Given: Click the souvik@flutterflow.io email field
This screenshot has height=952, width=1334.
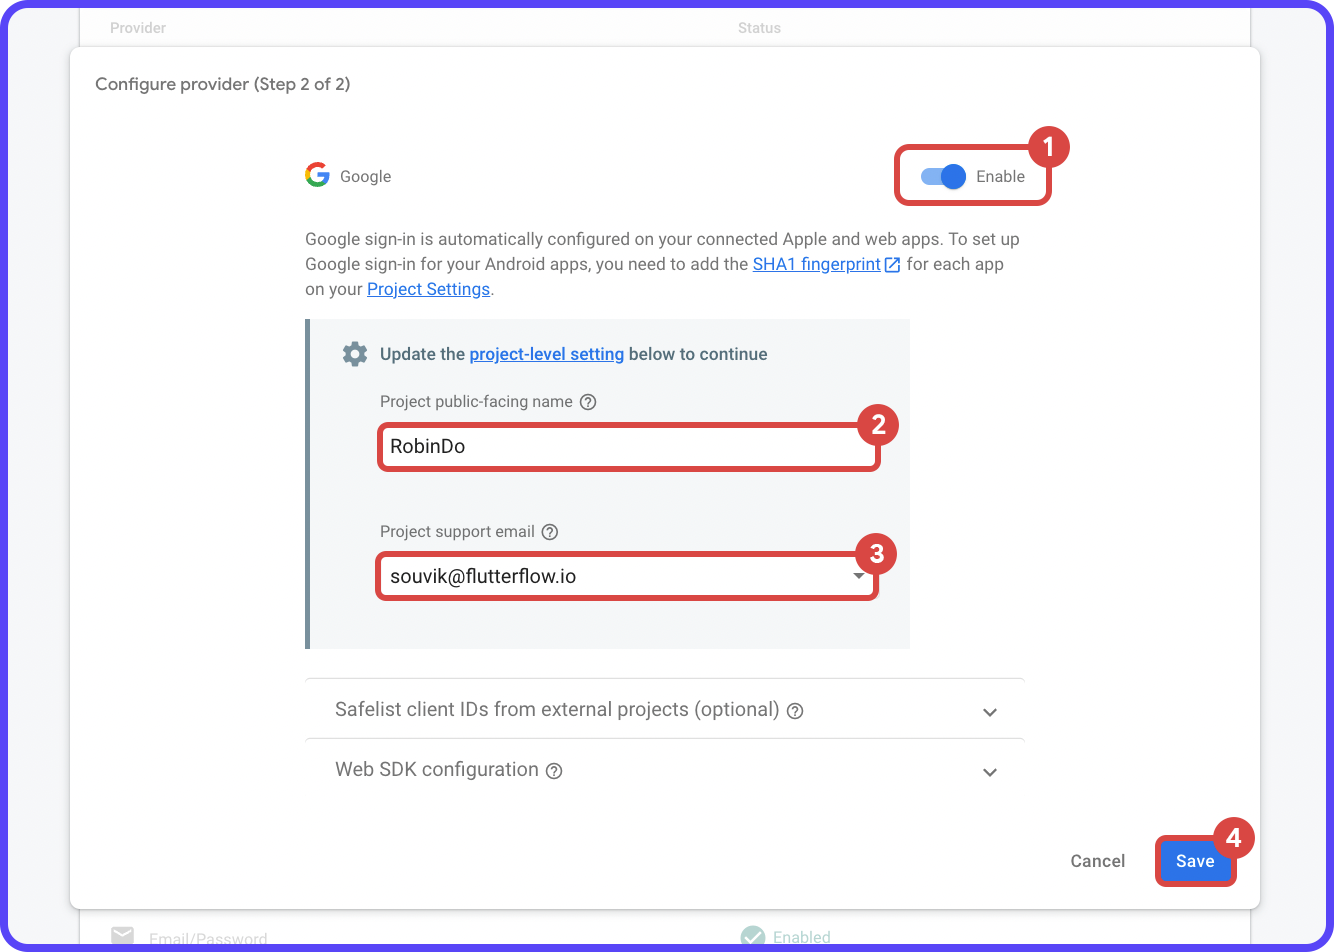Looking at the screenshot, I should pos(600,576).
